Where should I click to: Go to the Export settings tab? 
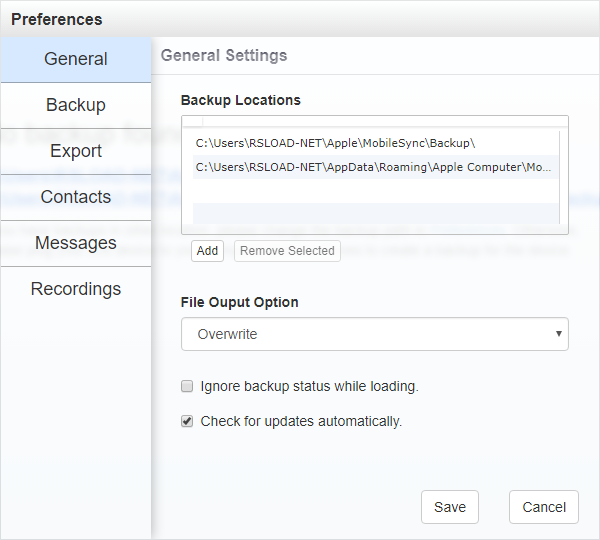76,151
